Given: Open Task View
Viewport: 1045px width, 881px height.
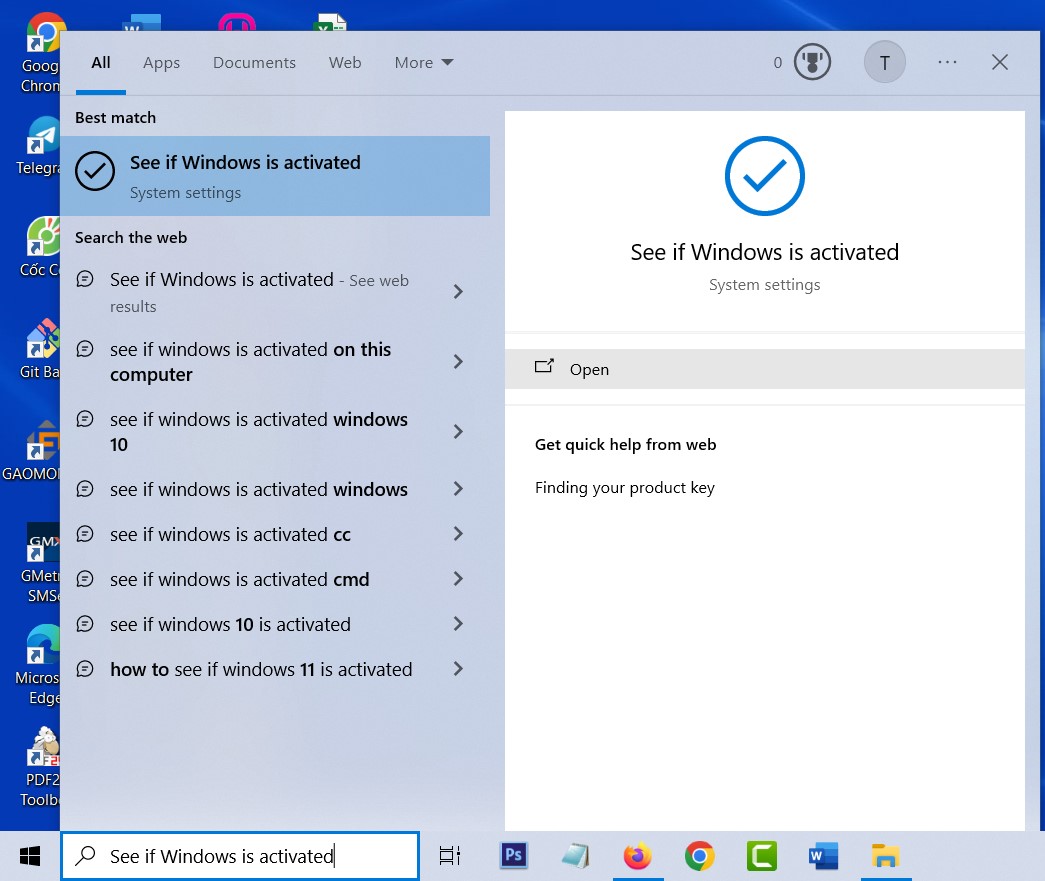Looking at the screenshot, I should coord(449,856).
